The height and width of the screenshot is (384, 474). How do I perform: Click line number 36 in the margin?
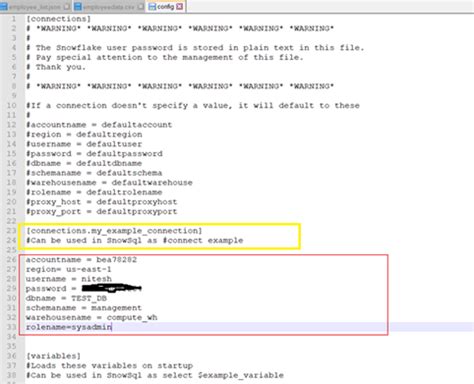click(12, 356)
